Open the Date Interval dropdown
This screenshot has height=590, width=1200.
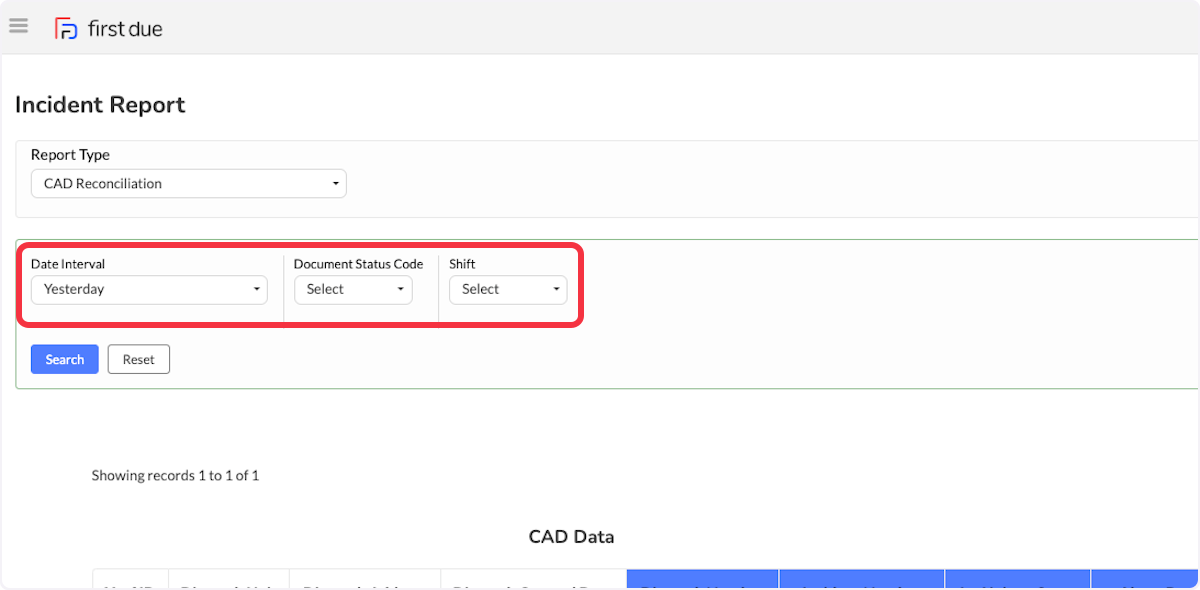click(x=149, y=289)
